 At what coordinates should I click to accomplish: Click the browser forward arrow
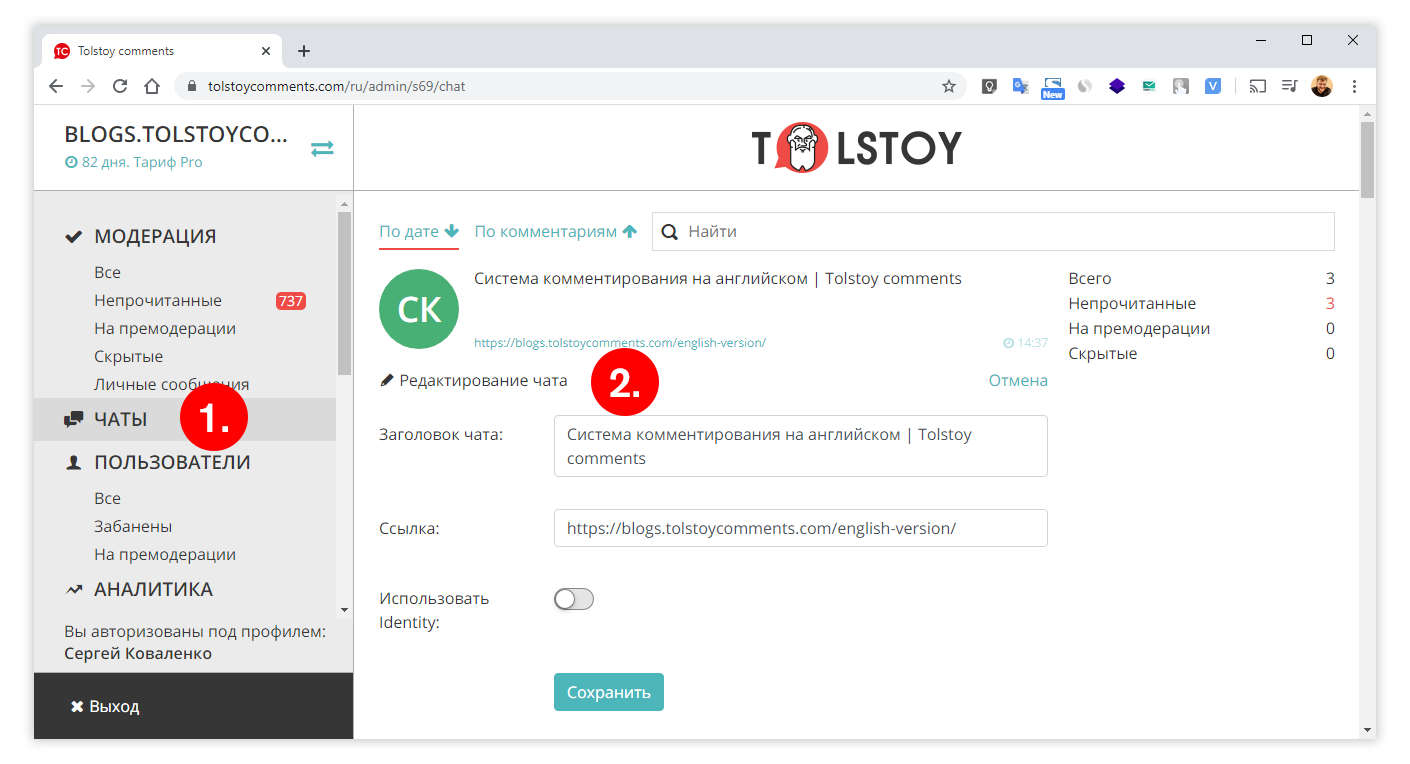click(x=88, y=86)
